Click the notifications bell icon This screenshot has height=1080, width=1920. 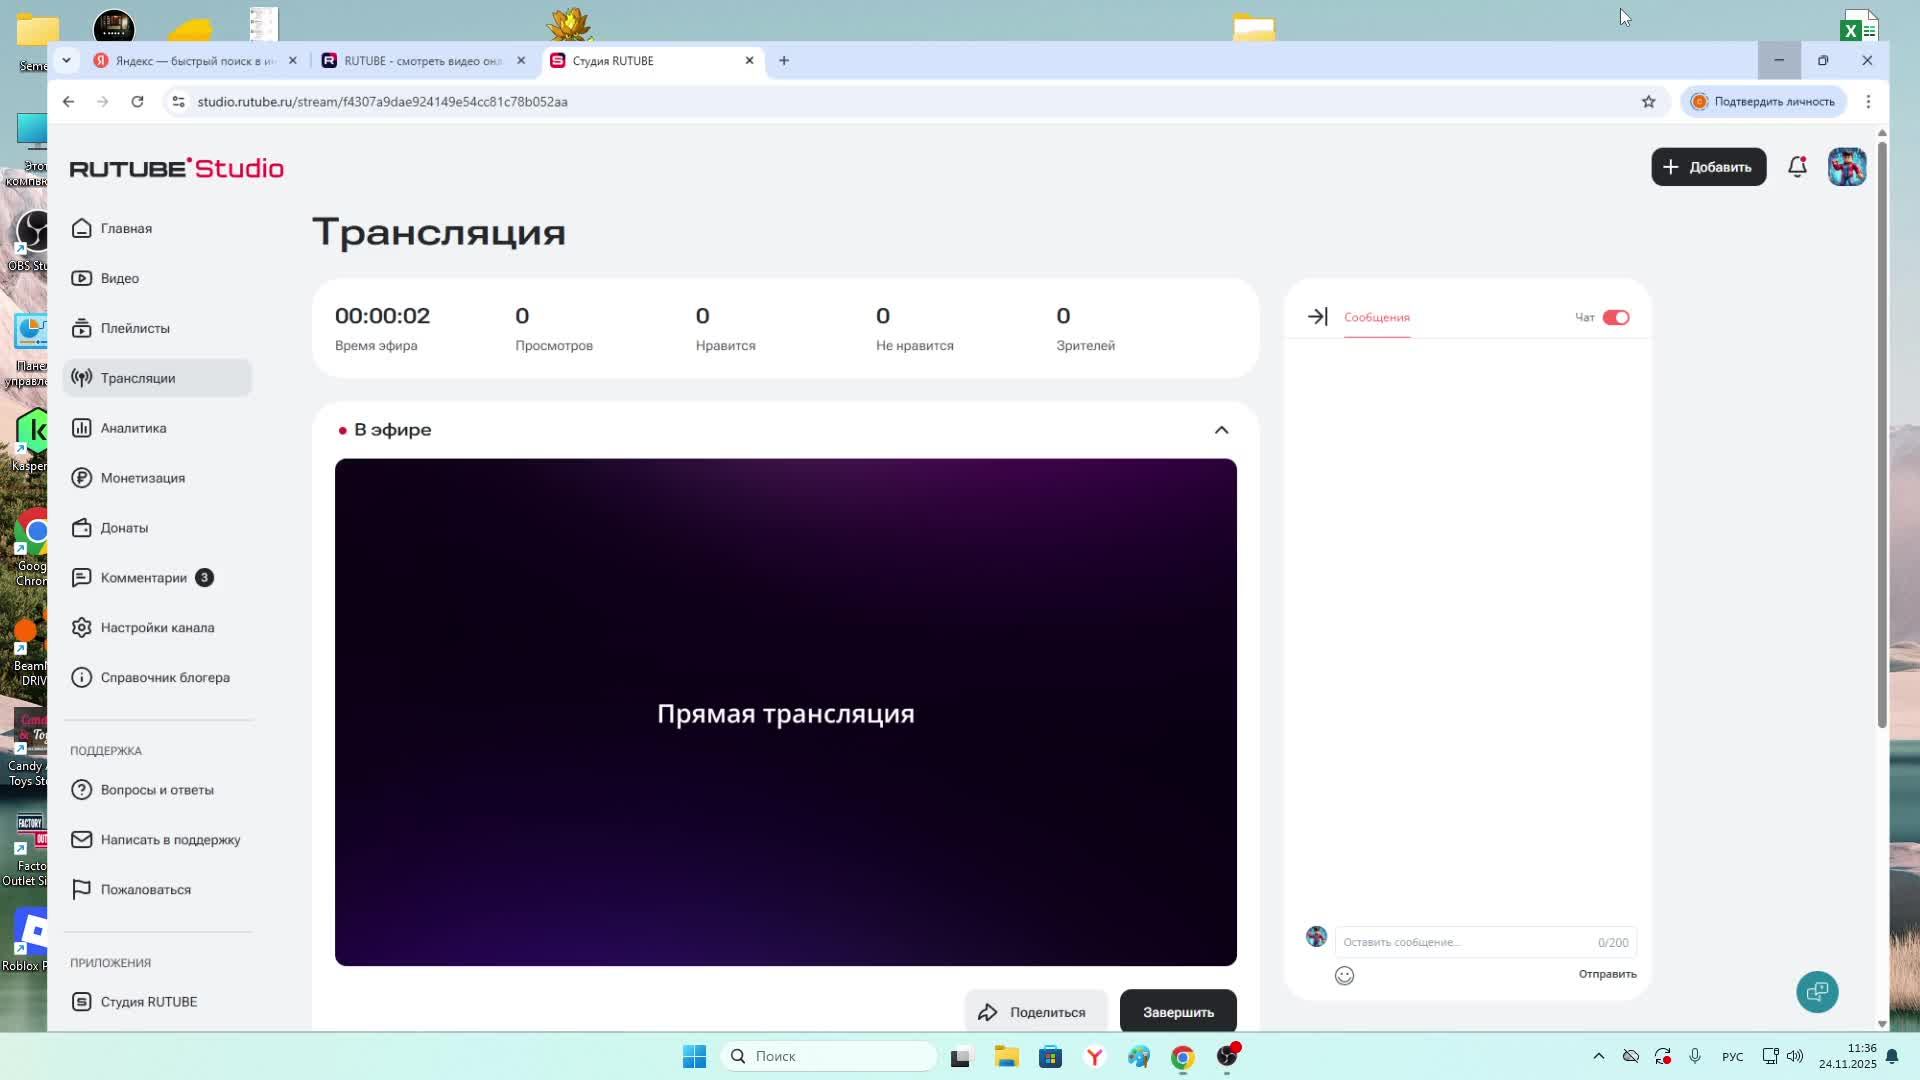pos(1797,167)
